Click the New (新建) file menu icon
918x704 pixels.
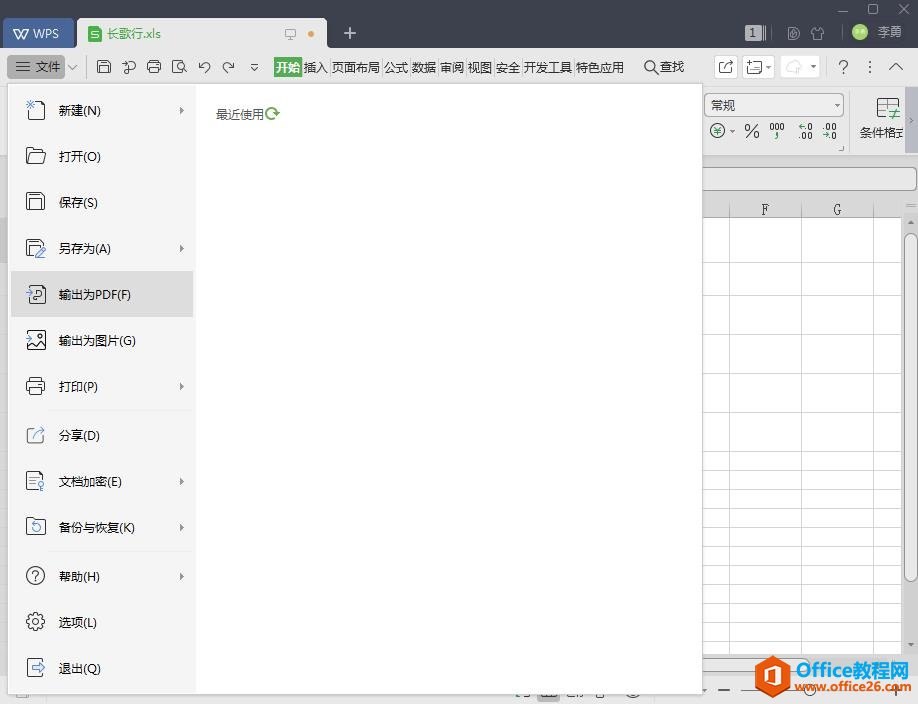[35, 110]
